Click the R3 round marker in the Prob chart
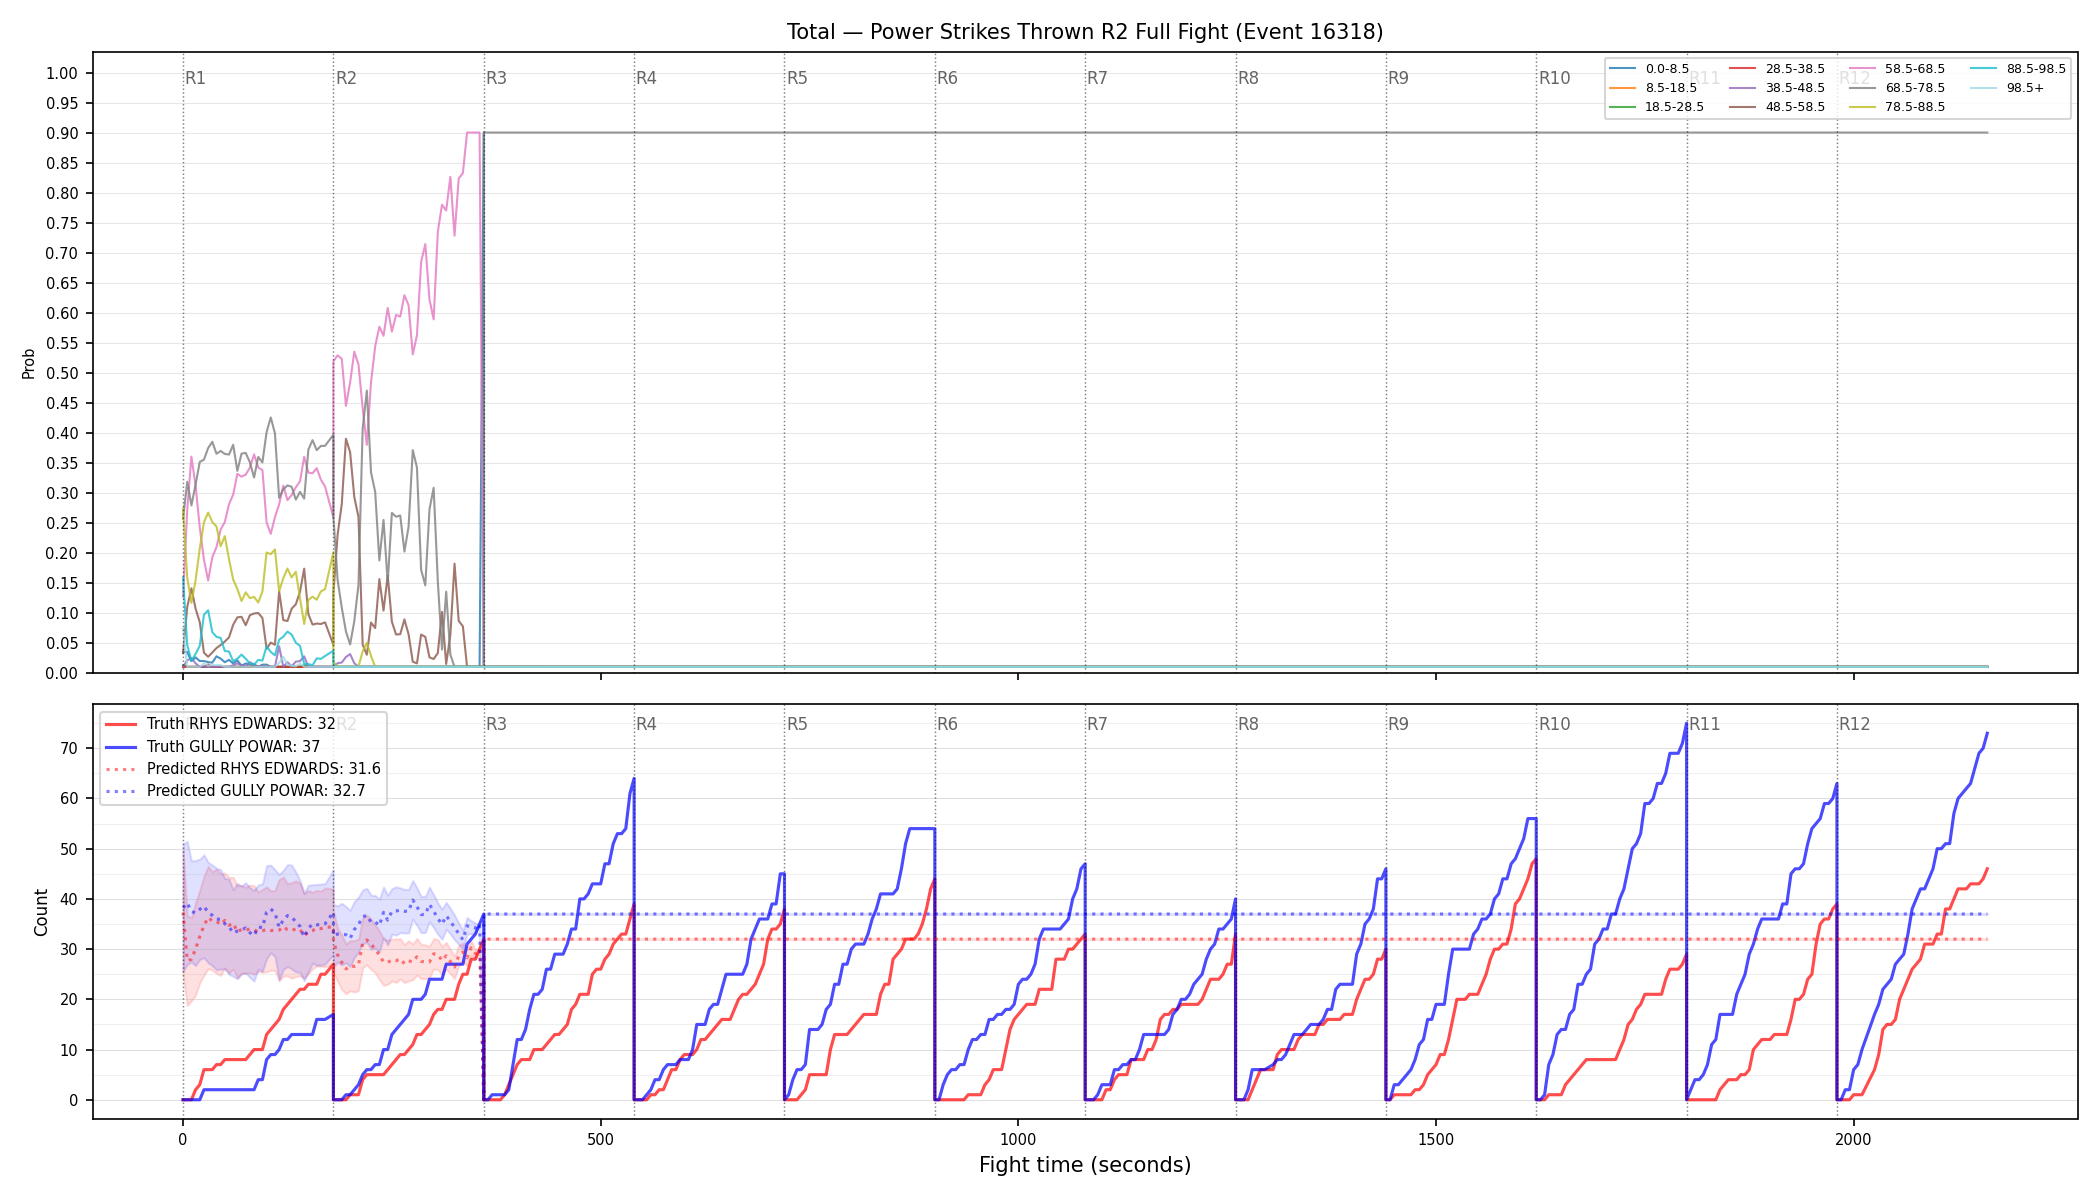This screenshot has height=1200, width=2100. click(497, 78)
